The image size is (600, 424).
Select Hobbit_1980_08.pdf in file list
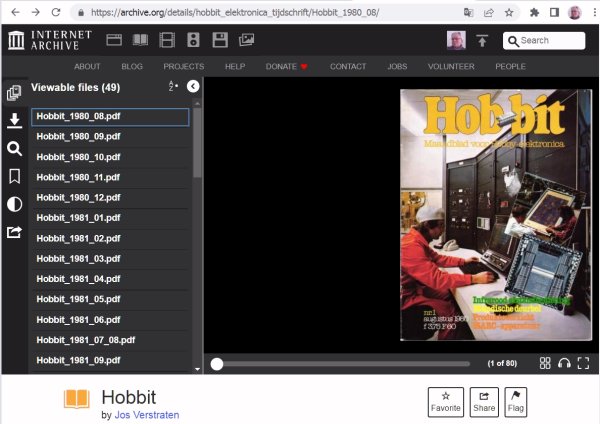[x=110, y=117]
